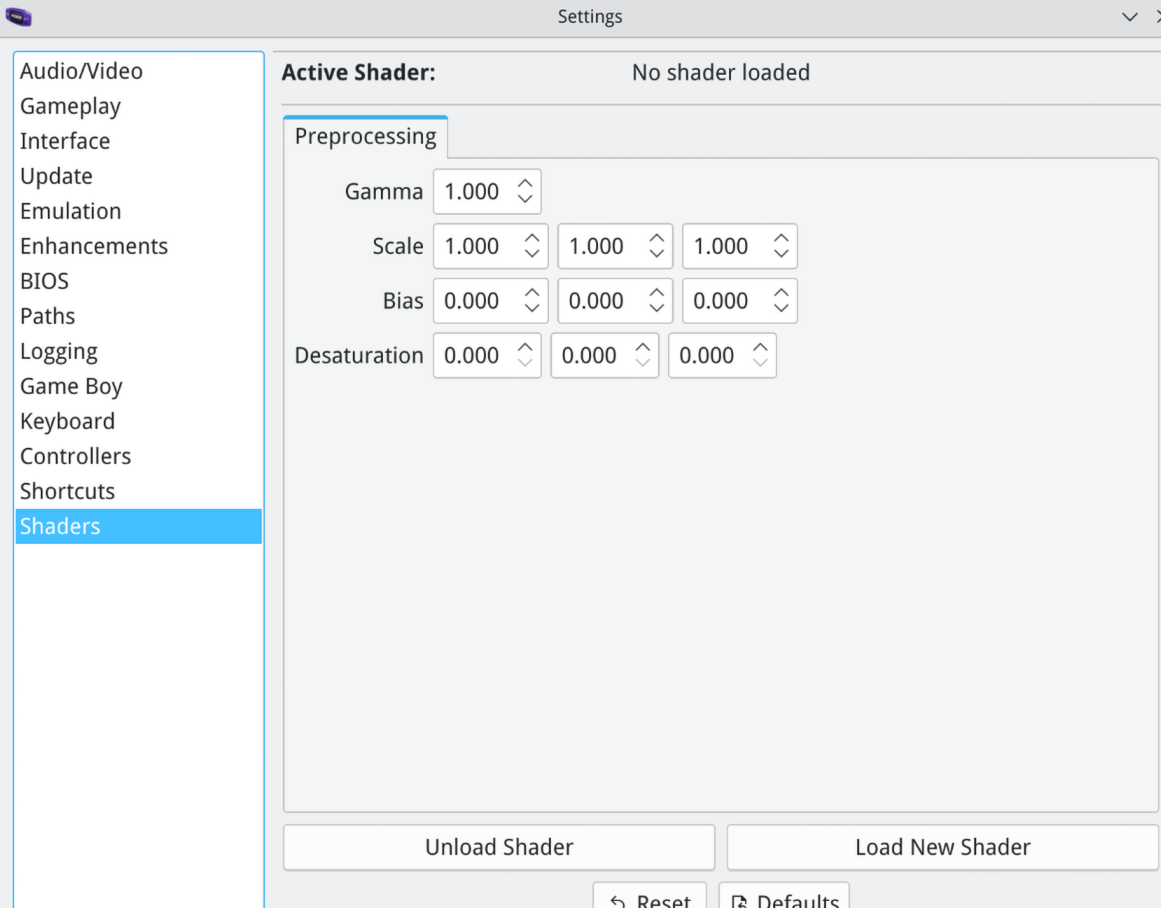Increase the first Desaturation value
The width and height of the screenshot is (1161, 908).
pos(525,347)
